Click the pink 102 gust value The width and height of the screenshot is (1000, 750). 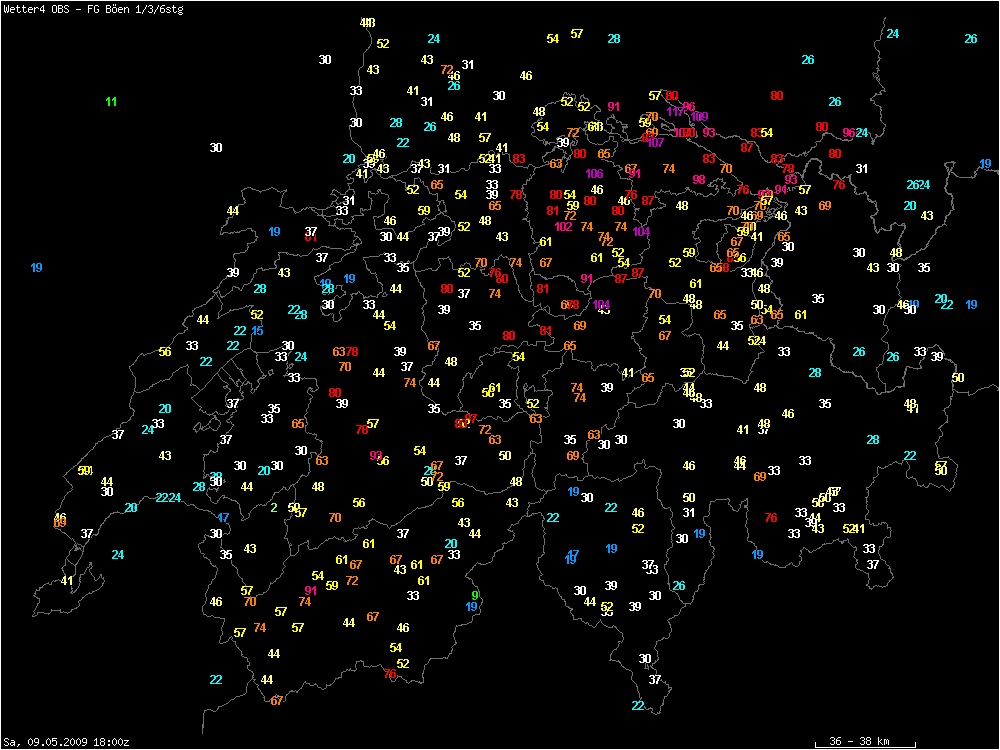[563, 227]
